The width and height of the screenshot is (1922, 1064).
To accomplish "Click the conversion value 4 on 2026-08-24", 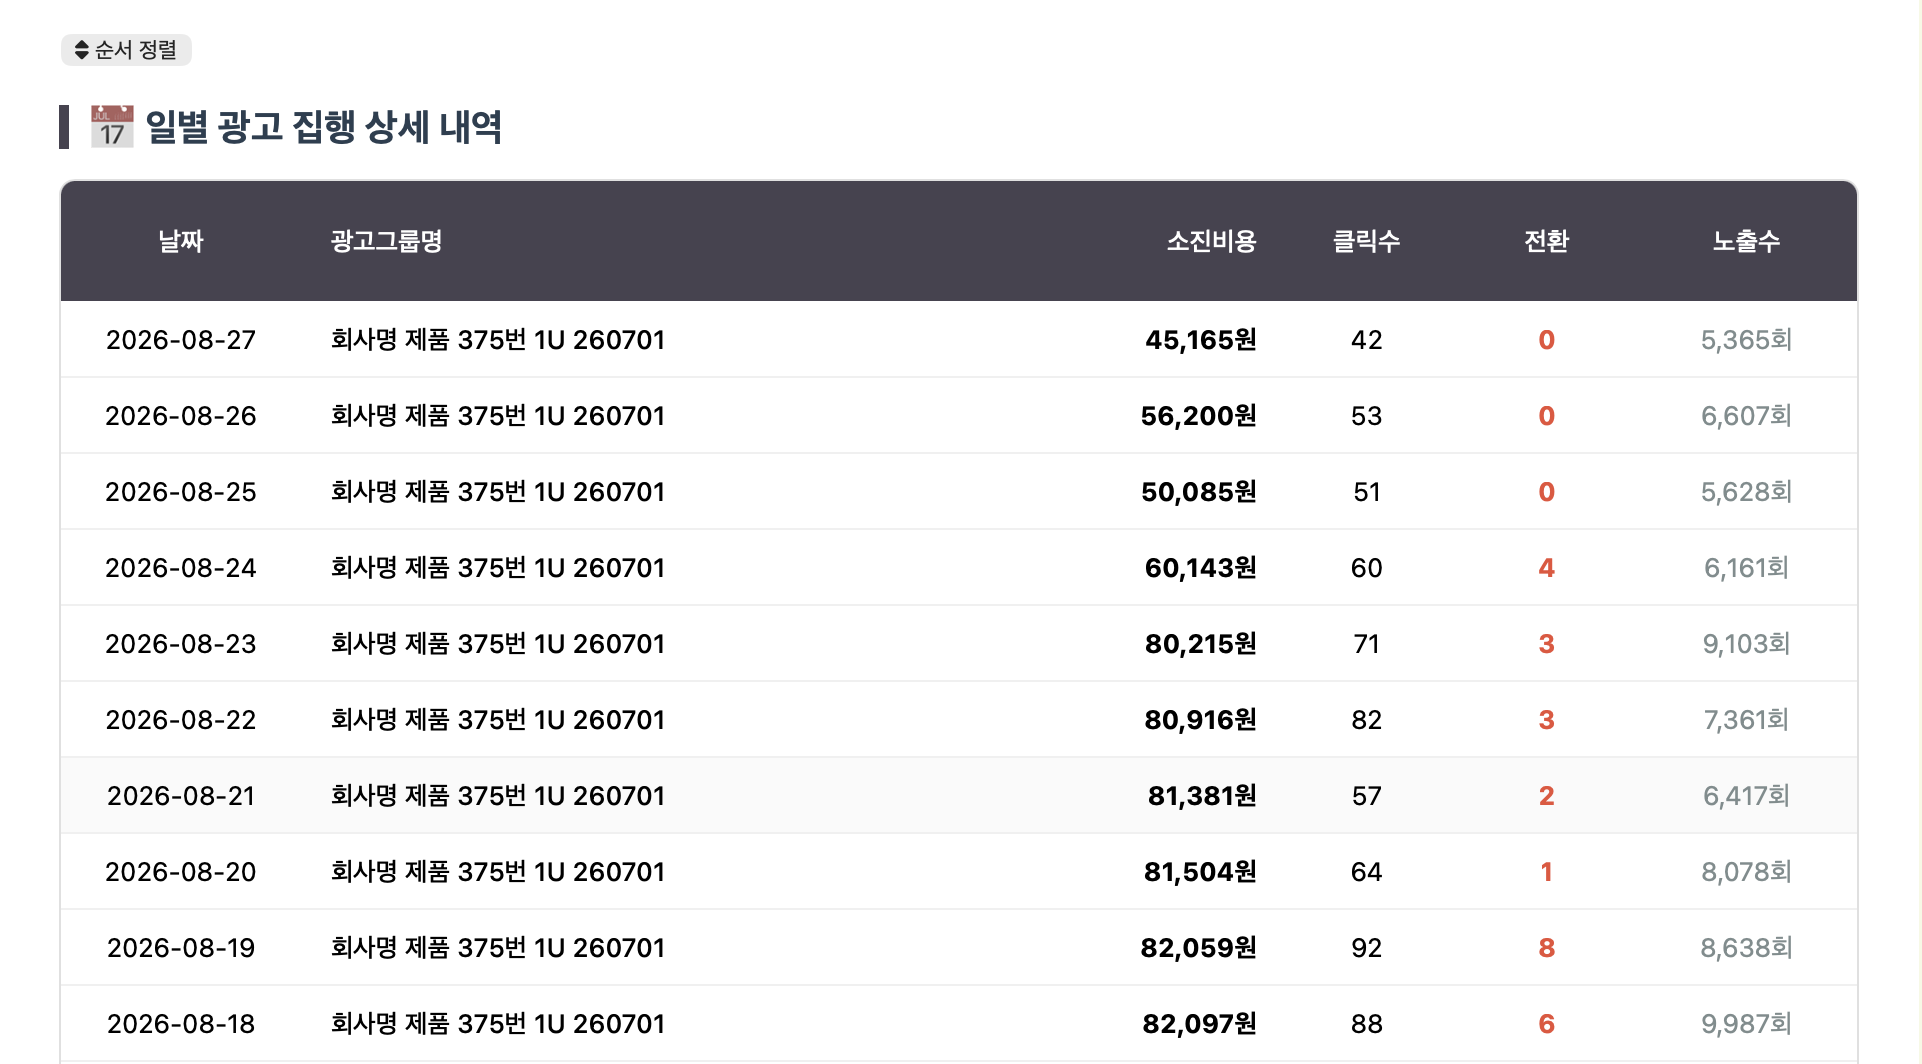I will [x=1546, y=568].
